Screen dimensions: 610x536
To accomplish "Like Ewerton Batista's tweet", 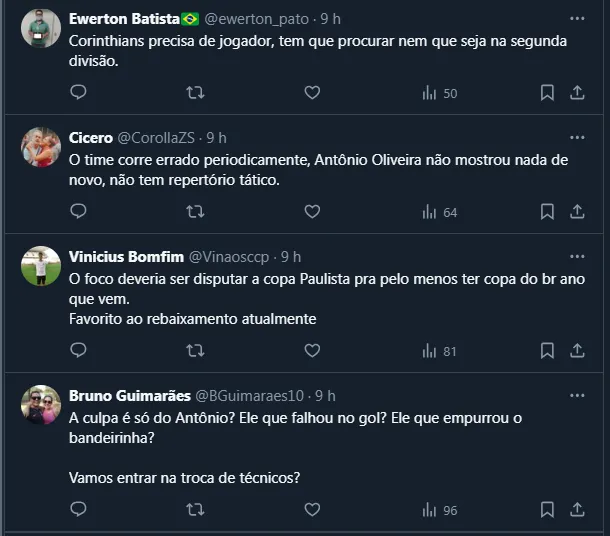I will tap(312, 93).
